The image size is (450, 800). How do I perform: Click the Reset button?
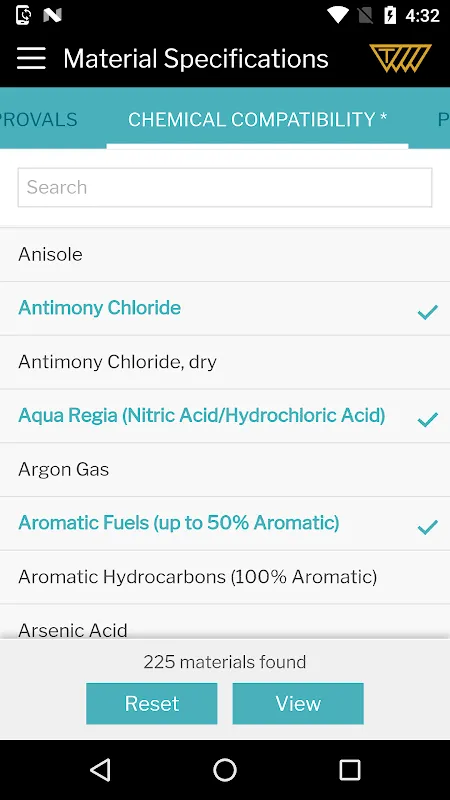(x=152, y=704)
